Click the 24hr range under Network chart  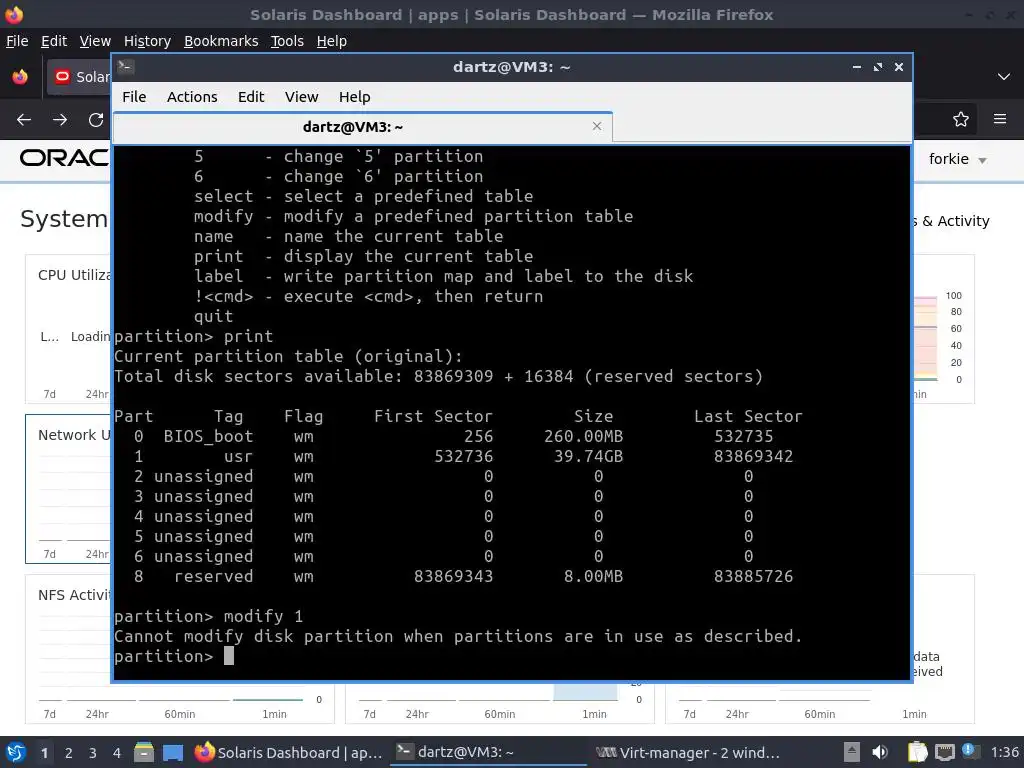pyautogui.click(x=97, y=554)
